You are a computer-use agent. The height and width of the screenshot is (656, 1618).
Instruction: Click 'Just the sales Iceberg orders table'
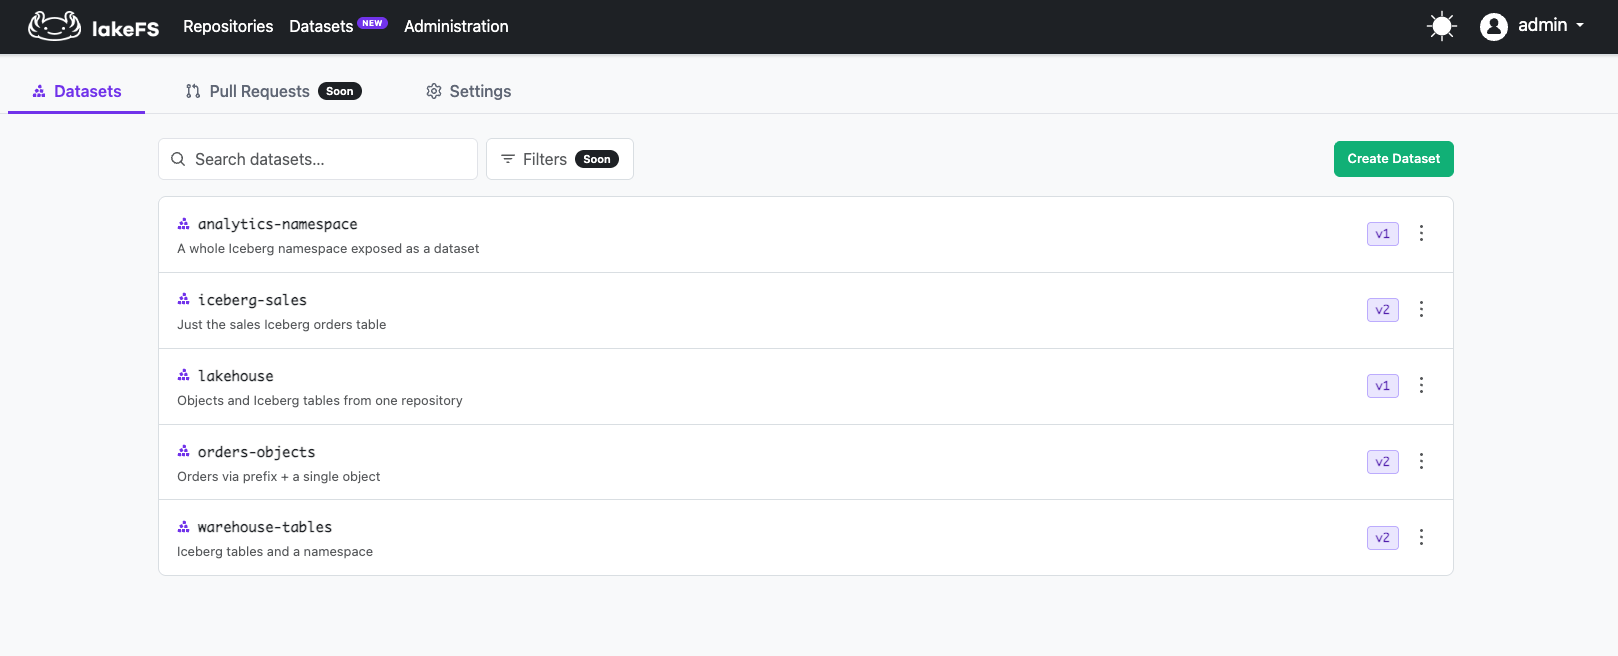(282, 325)
